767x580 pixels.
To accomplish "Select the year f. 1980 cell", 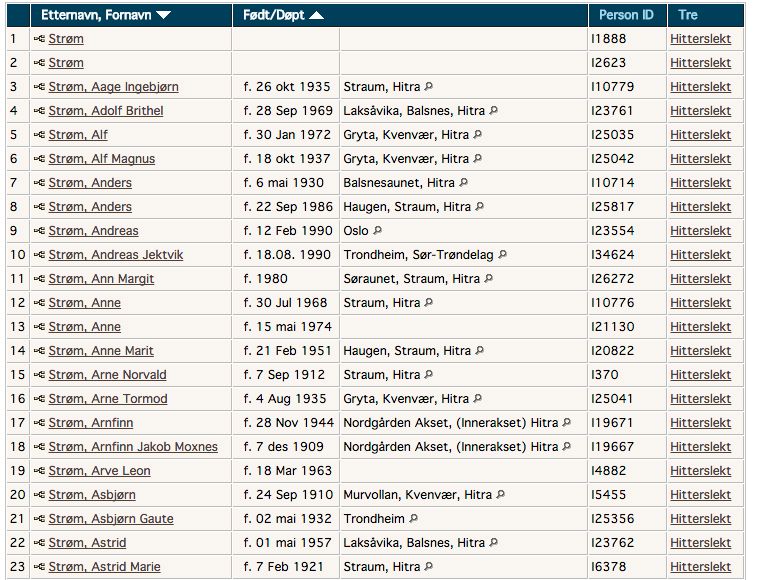I will point(266,278).
